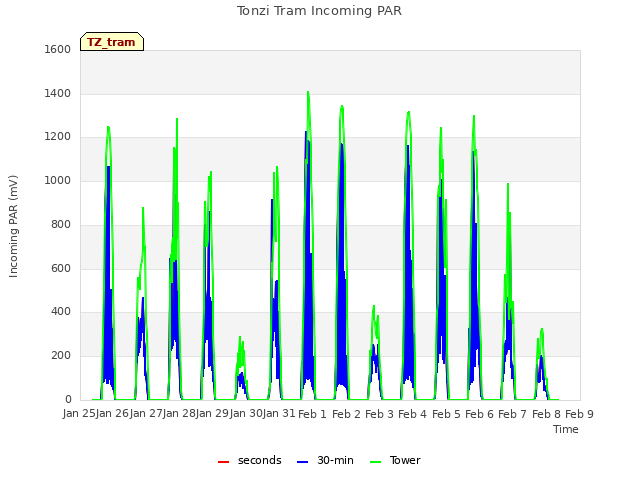
Task: Click the highest green Tower peak above Feb 1
Action: click(x=308, y=92)
